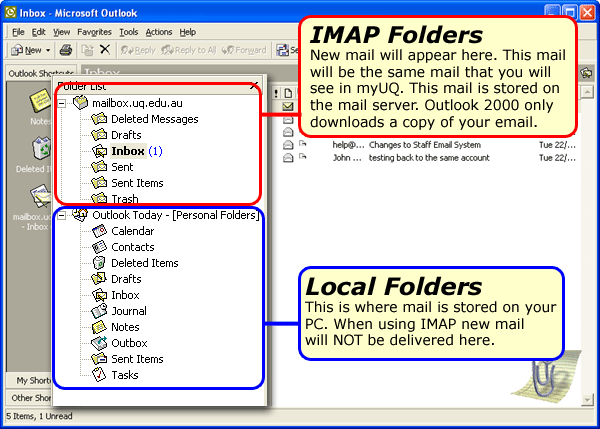Open the Tools menu
The height and width of the screenshot is (429, 600).
coord(128,32)
